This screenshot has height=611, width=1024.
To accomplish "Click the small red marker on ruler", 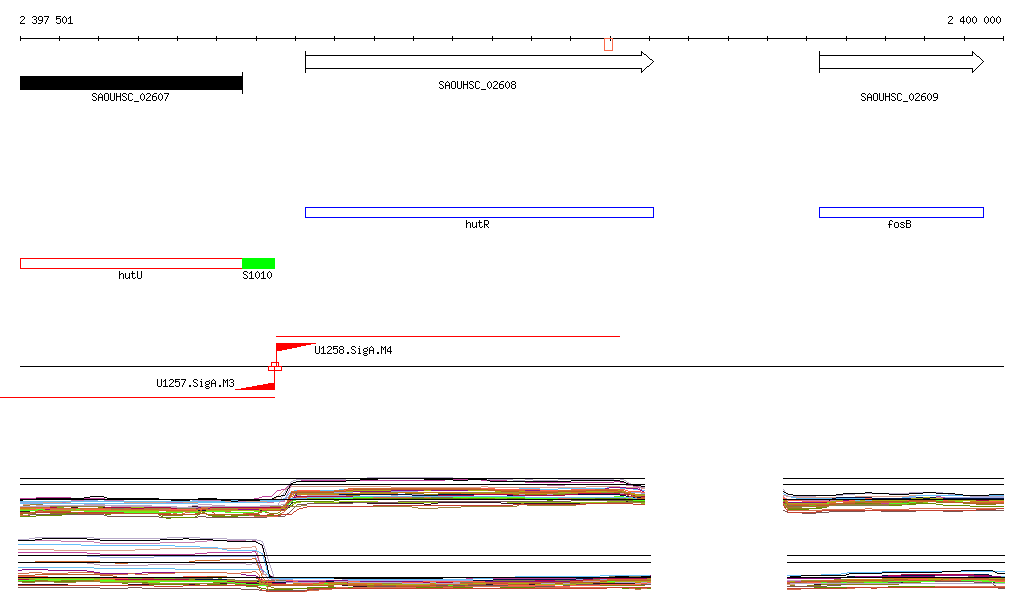I will coord(609,44).
